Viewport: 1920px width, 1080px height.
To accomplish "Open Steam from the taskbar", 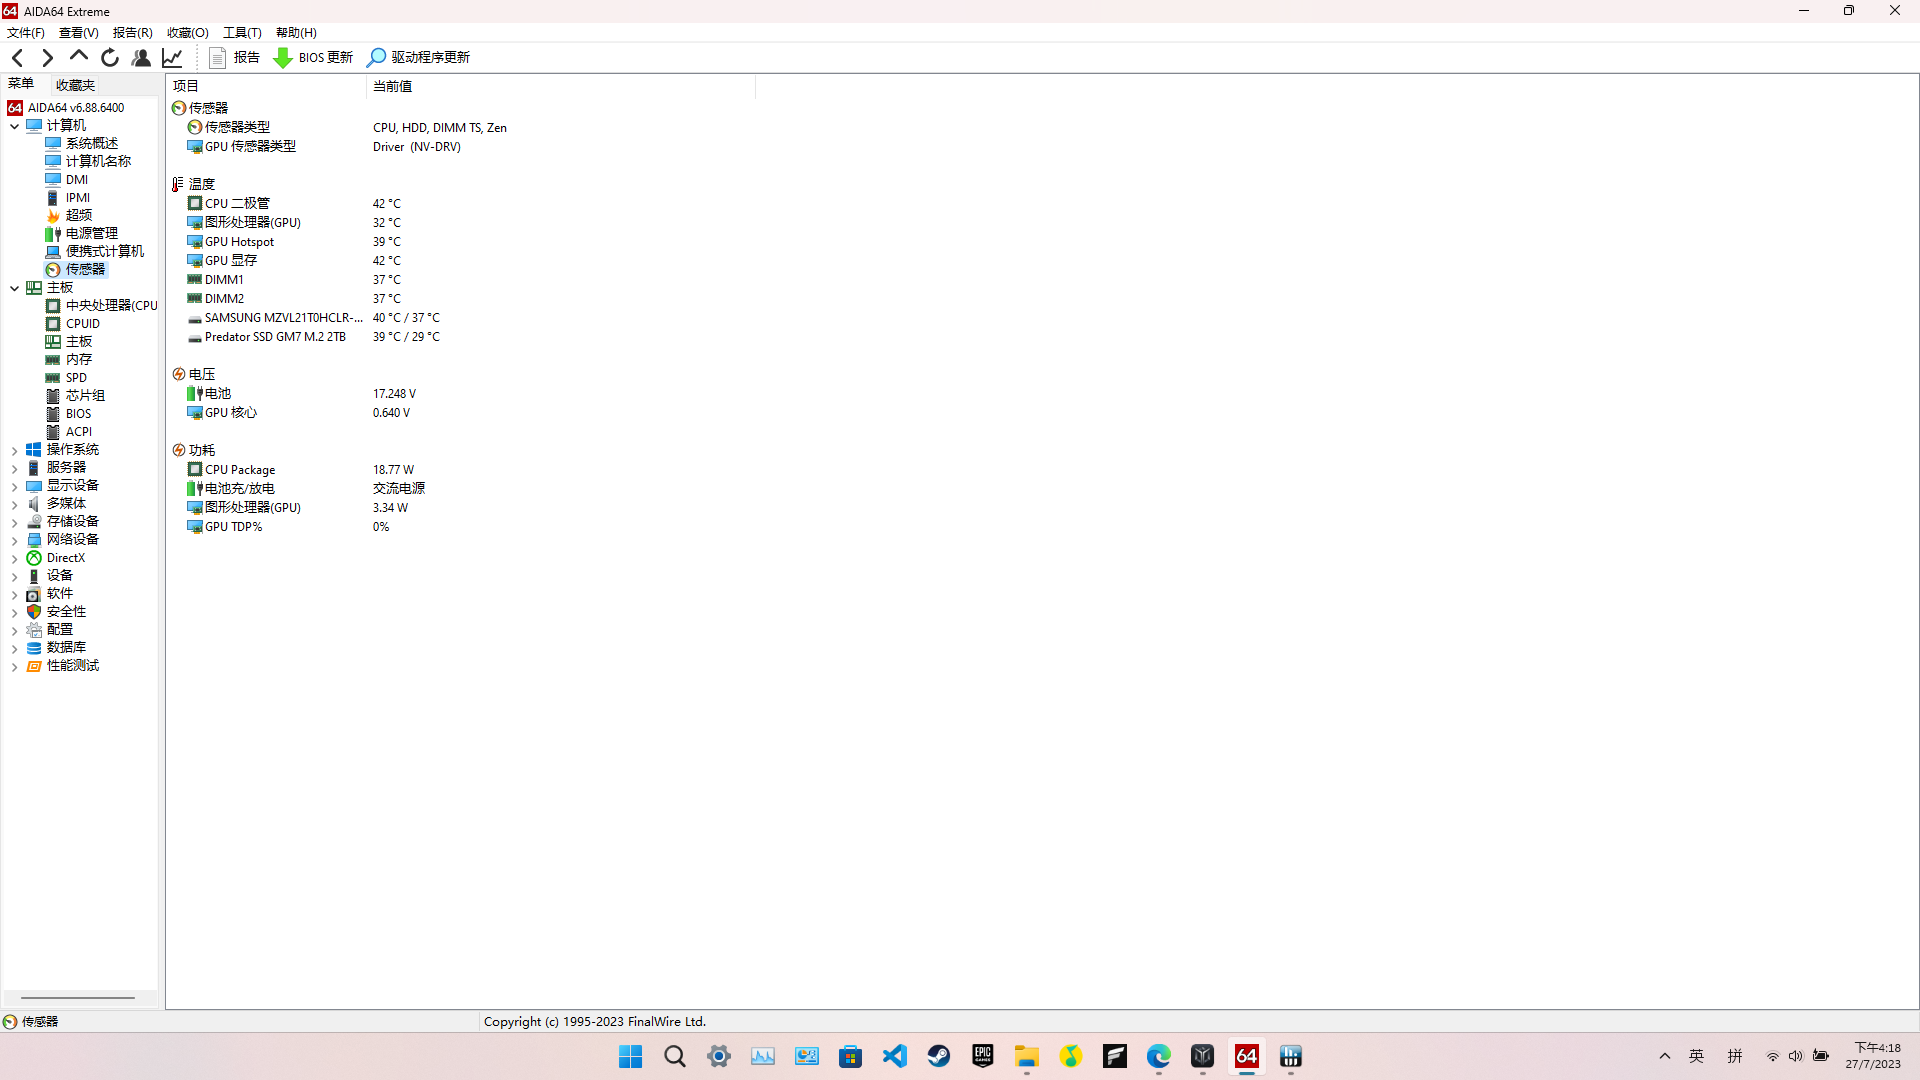I will [x=938, y=1057].
